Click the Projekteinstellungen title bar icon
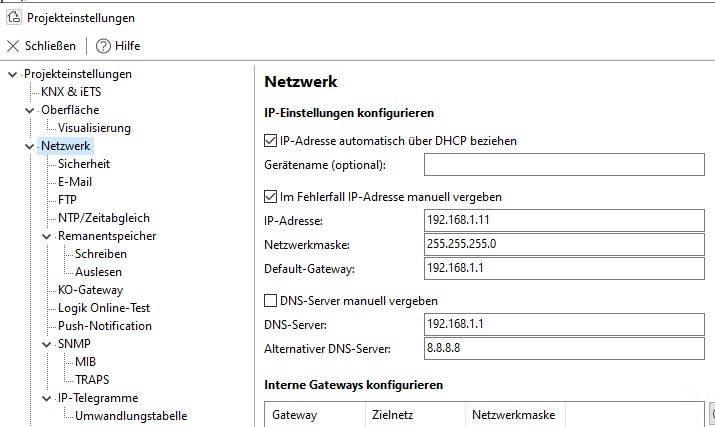Image resolution: width=715 pixels, height=427 pixels. [x=13, y=17]
